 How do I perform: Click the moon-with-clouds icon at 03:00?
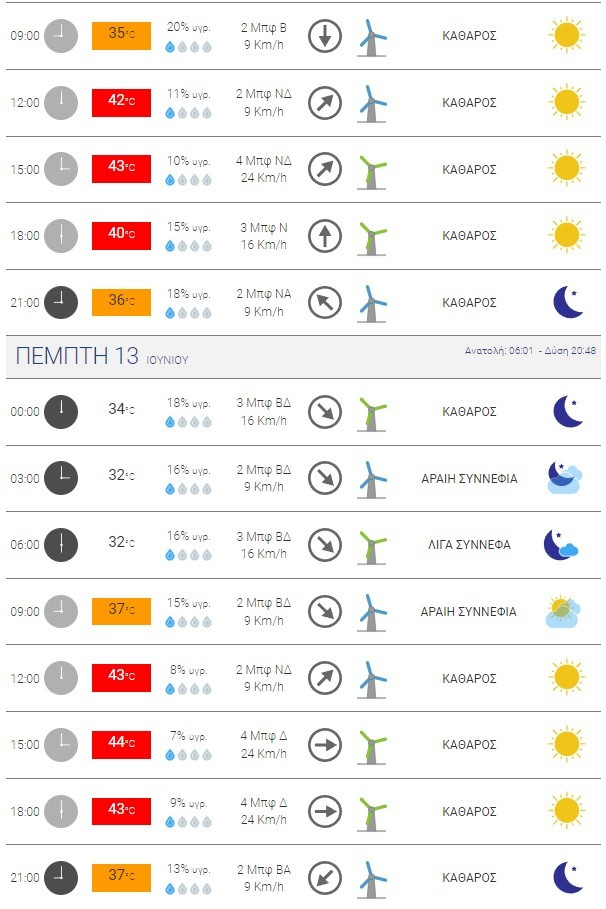pyautogui.click(x=563, y=478)
